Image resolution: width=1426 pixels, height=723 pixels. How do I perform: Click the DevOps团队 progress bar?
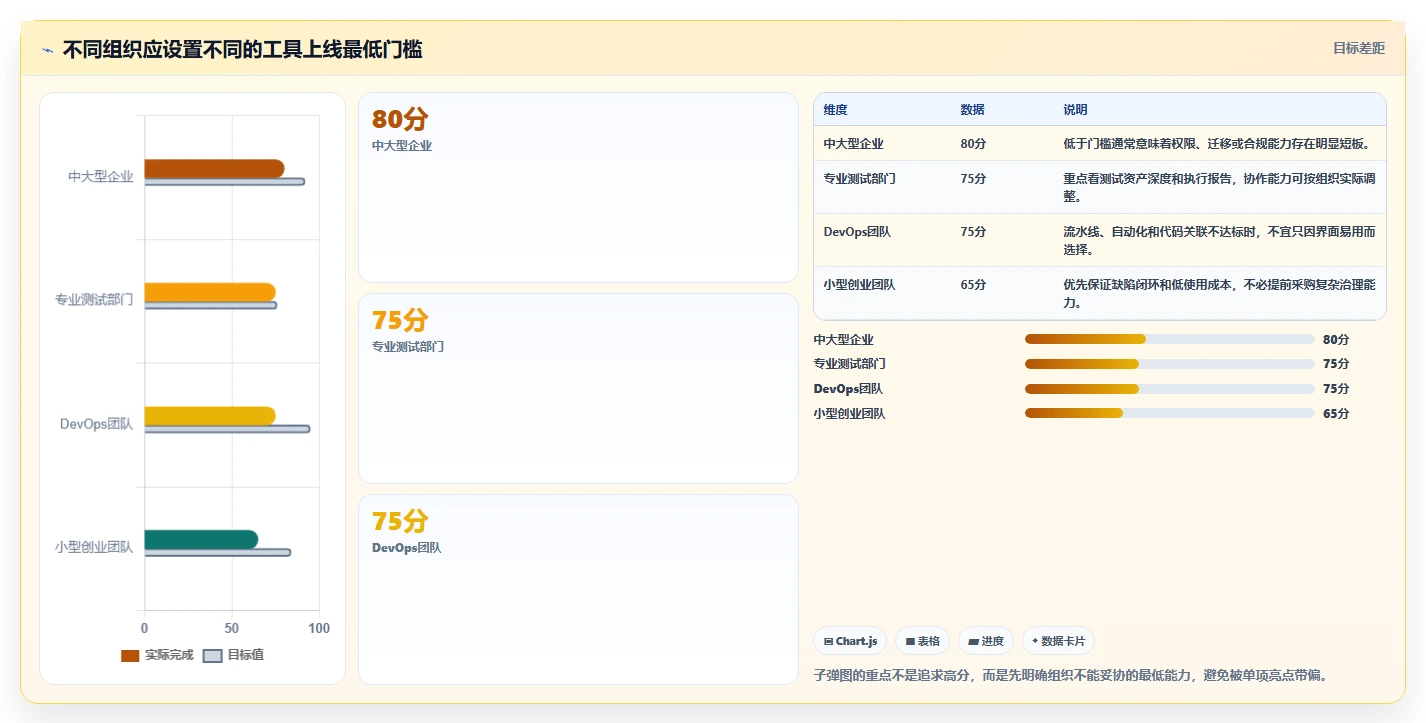click(1169, 388)
